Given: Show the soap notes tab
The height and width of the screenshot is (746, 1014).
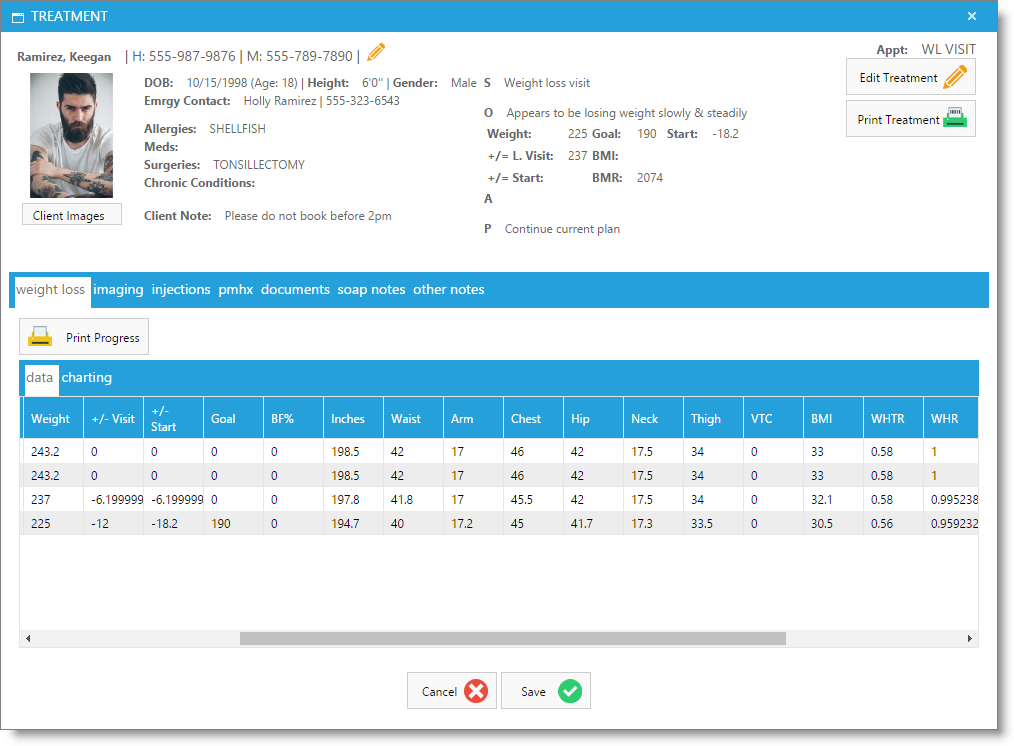Looking at the screenshot, I should (x=371, y=290).
